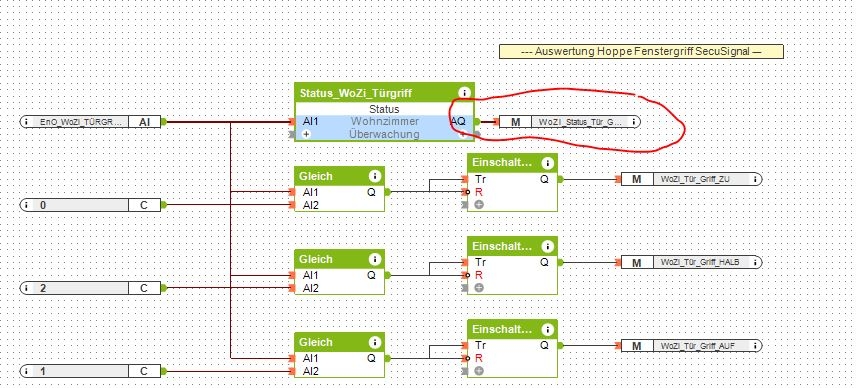
Task: Select the constant with value 1
Action: (91, 371)
